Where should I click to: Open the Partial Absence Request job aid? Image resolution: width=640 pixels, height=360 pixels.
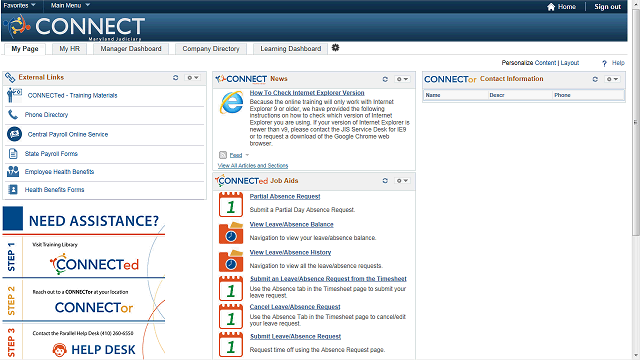point(285,196)
